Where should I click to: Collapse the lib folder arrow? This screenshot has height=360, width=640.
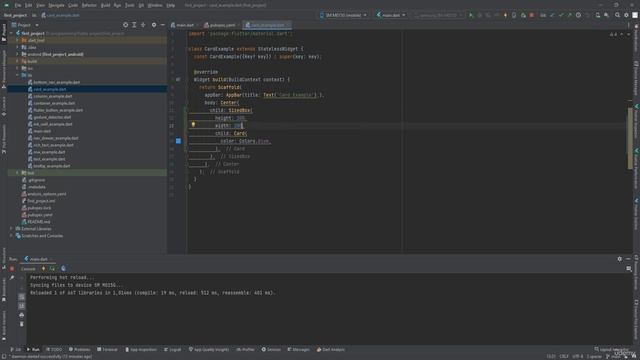(17, 75)
